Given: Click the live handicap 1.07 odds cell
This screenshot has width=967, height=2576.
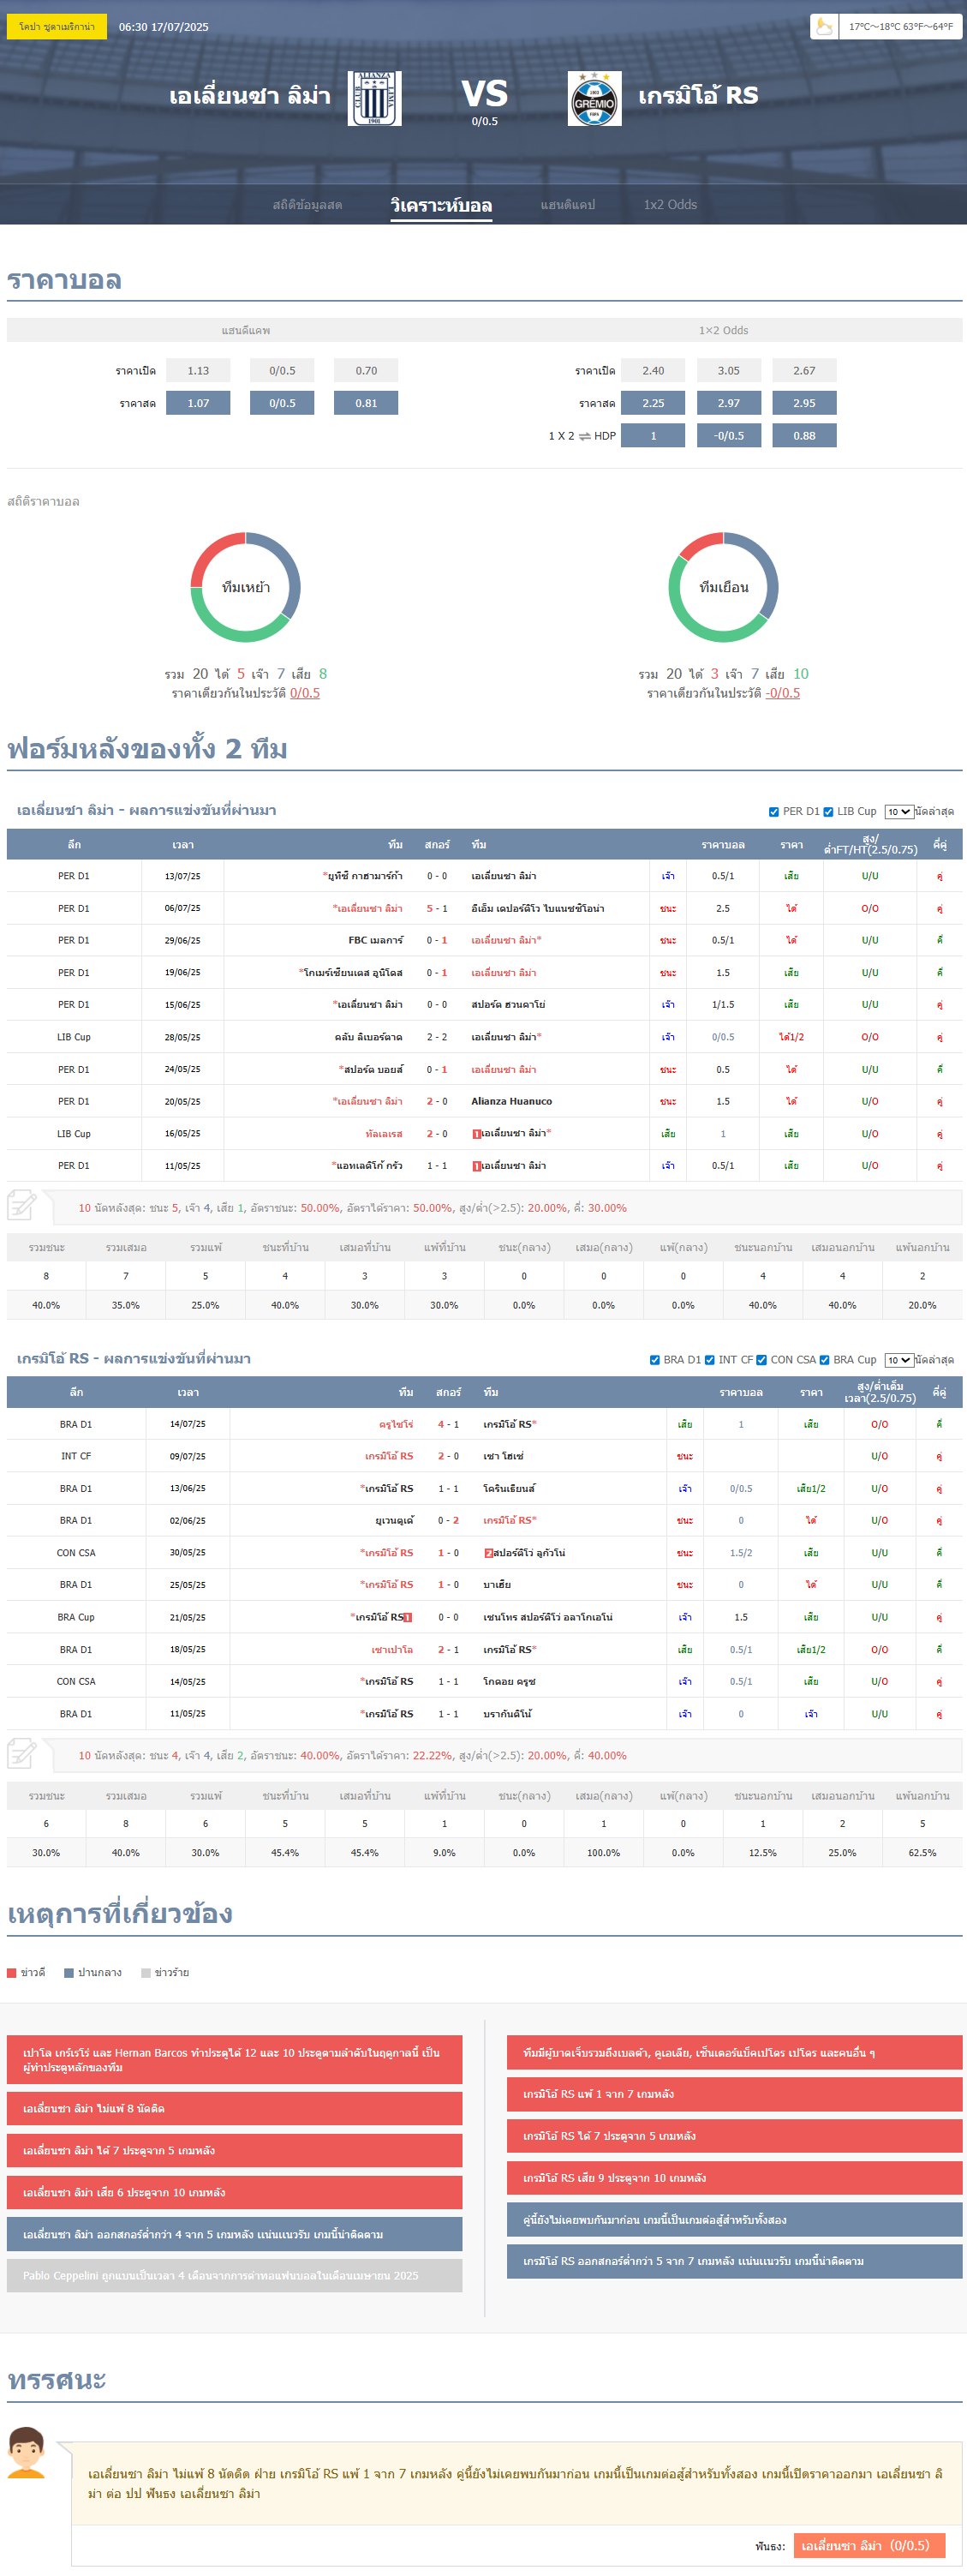Looking at the screenshot, I should click(198, 403).
